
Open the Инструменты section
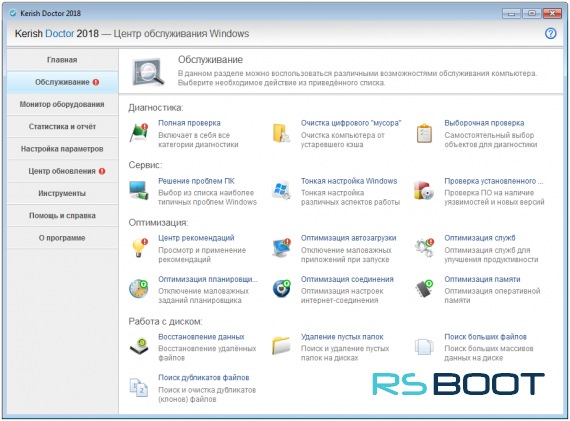pyautogui.click(x=62, y=193)
